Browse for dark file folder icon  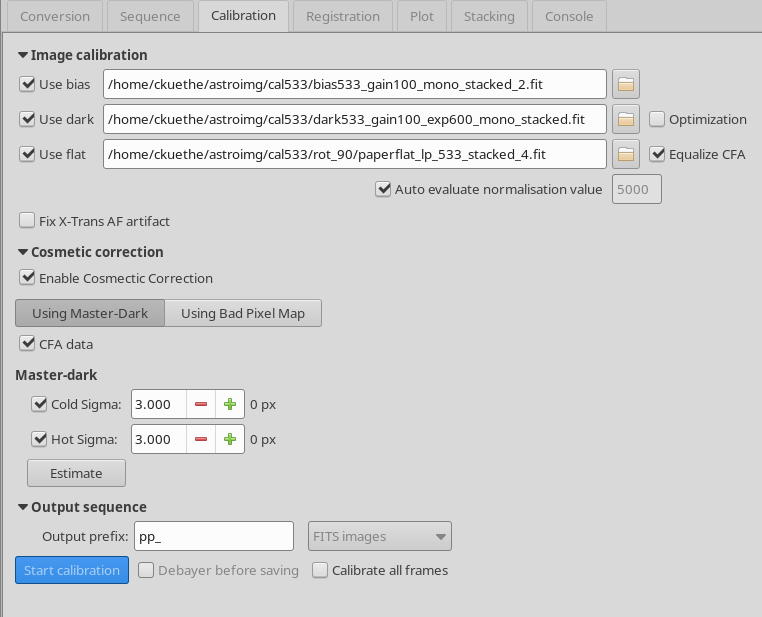(x=625, y=119)
